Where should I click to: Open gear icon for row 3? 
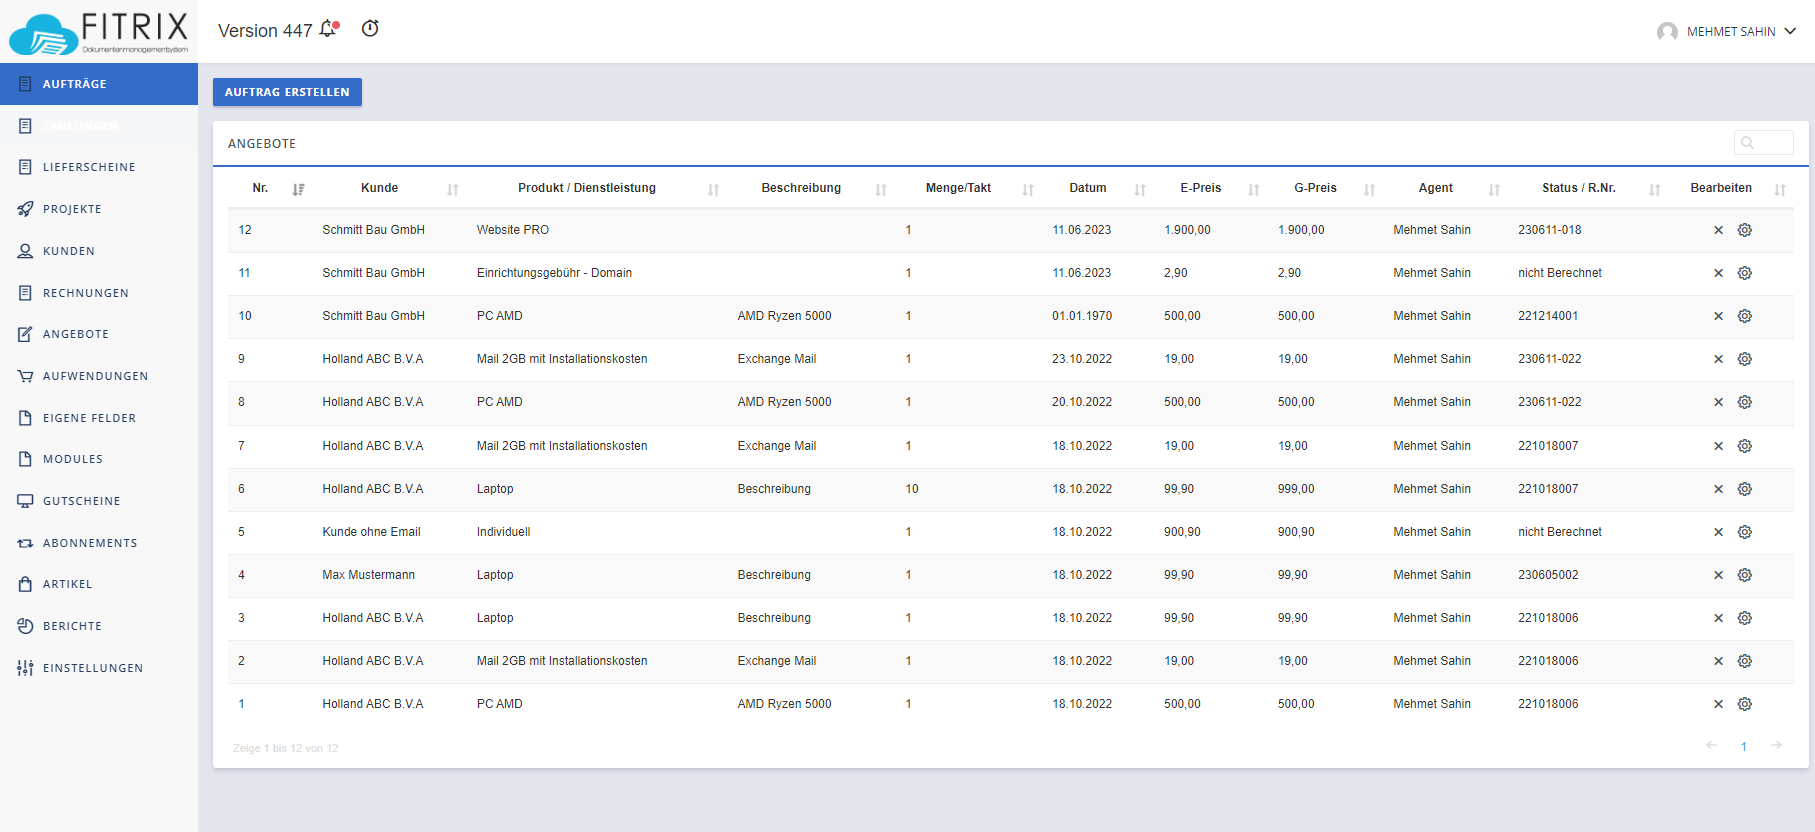(1745, 618)
